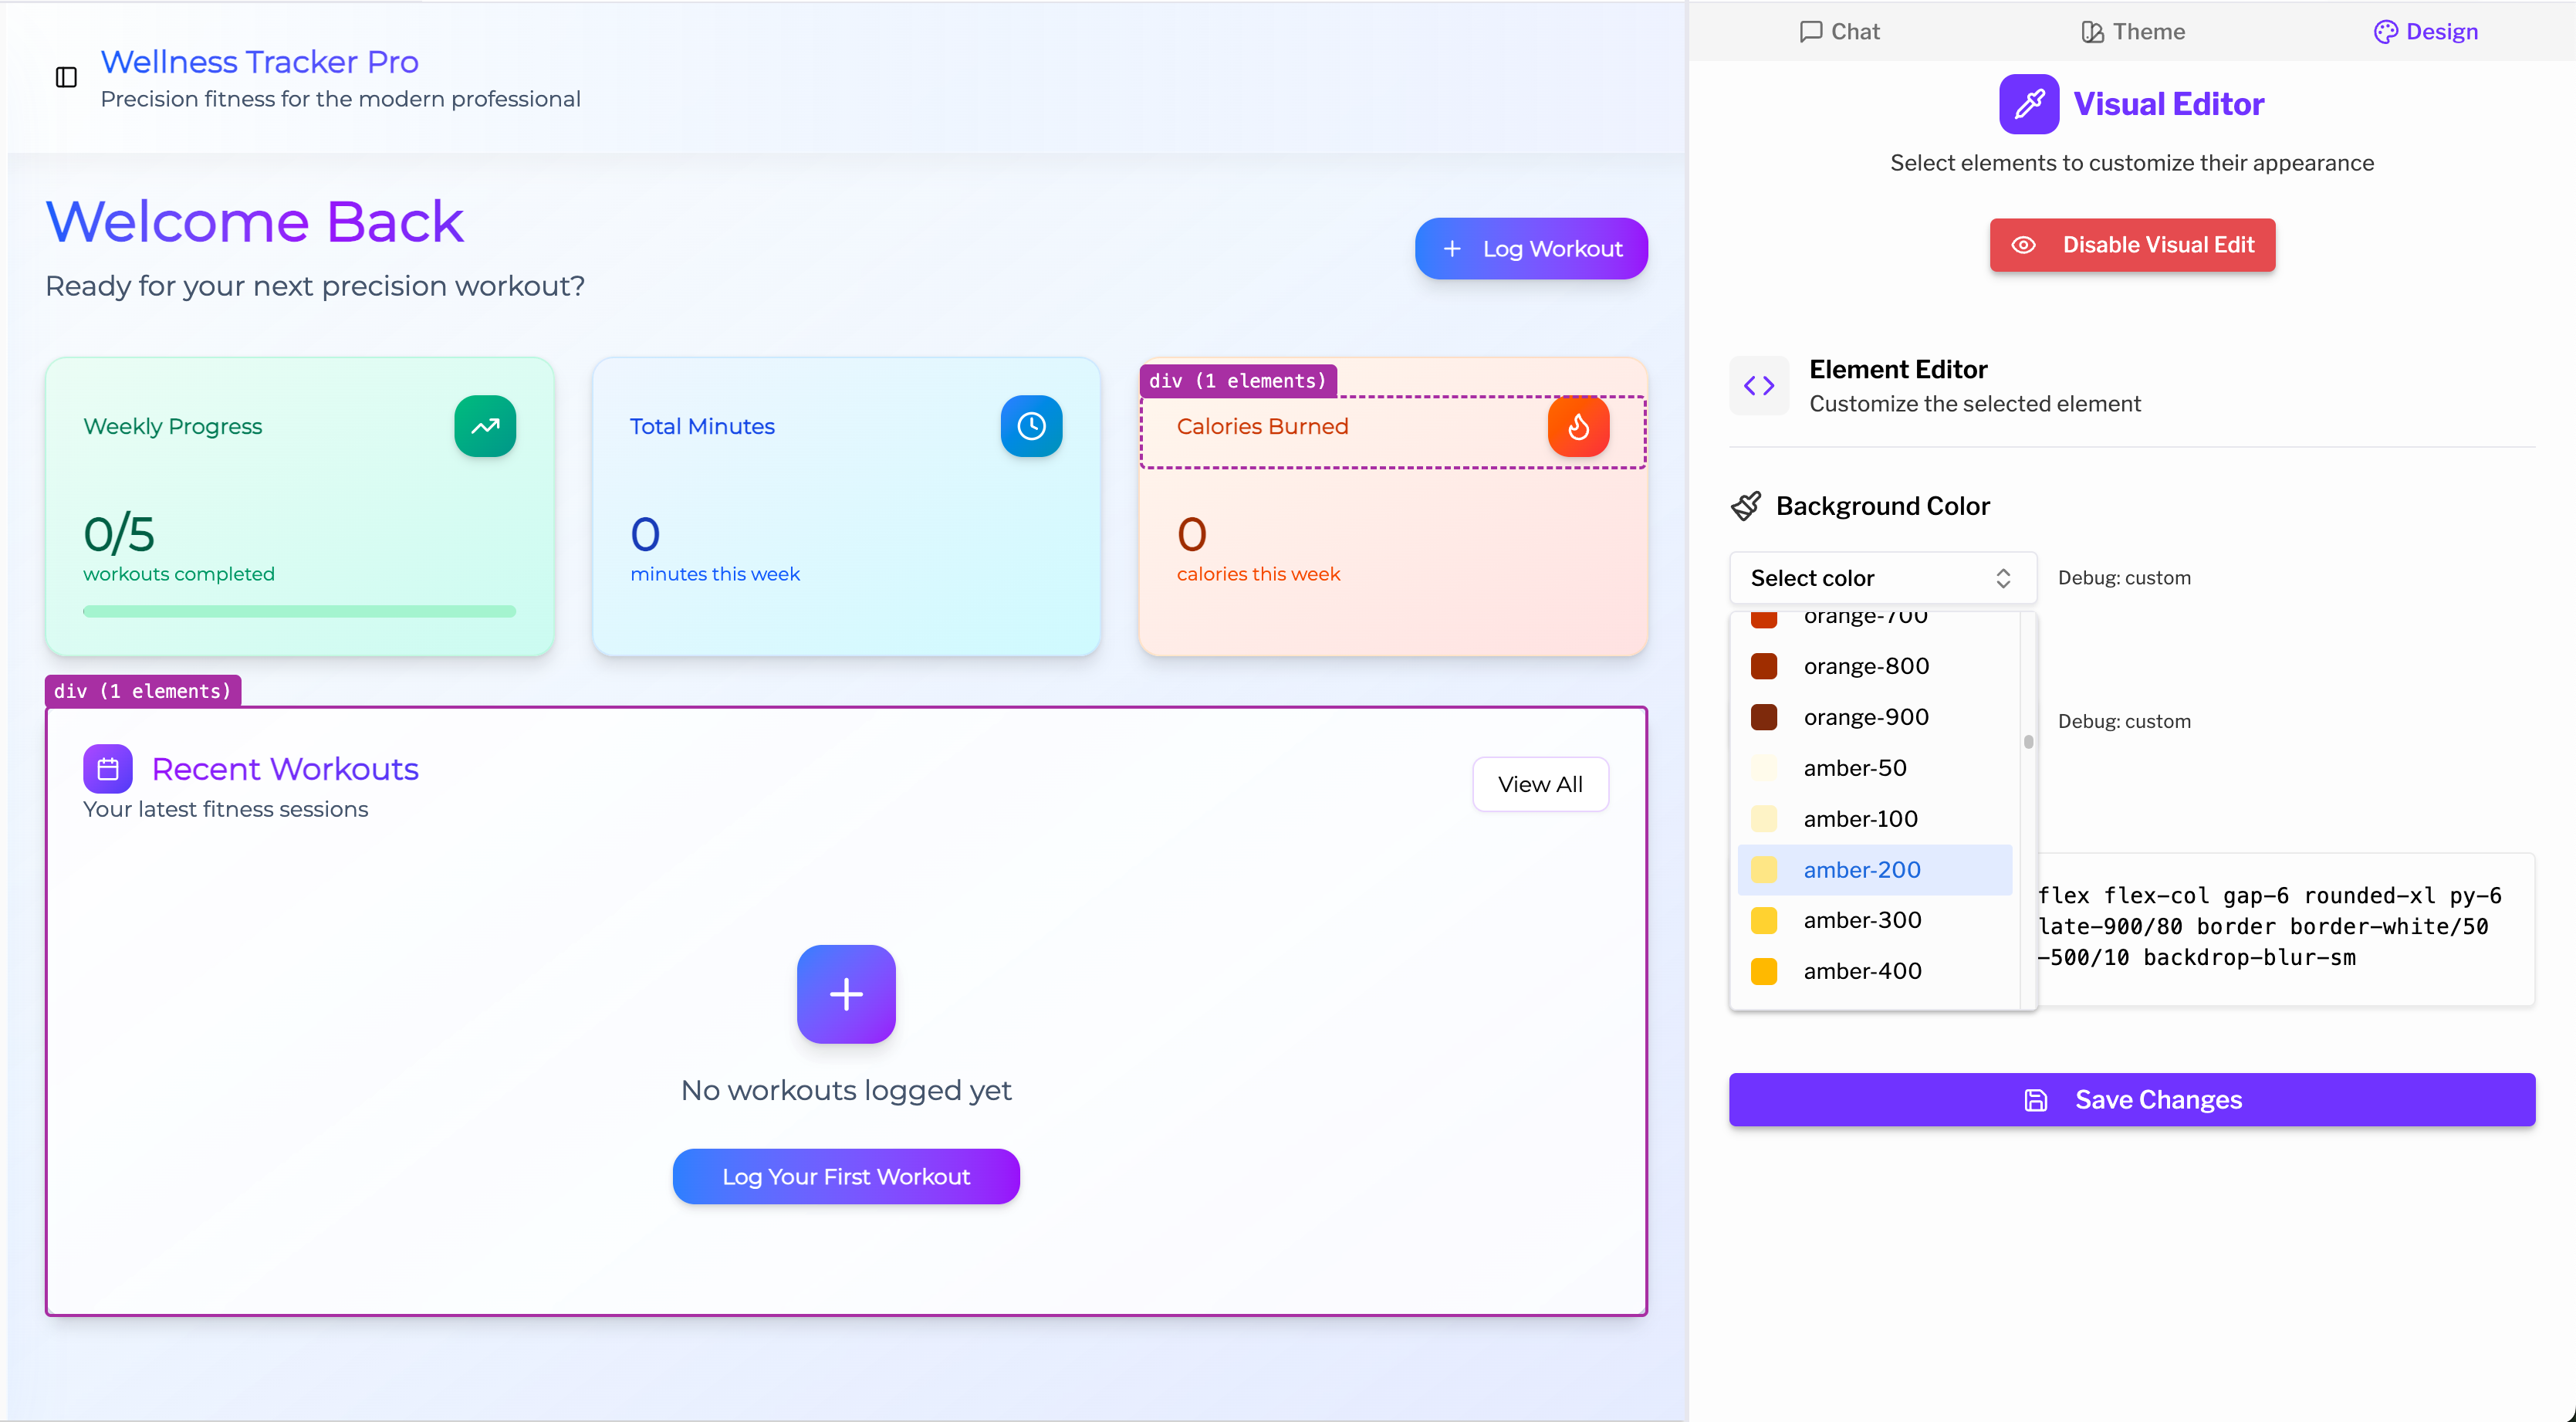
Task: Click the Background Color paintbrush icon
Action: pyautogui.click(x=1746, y=506)
